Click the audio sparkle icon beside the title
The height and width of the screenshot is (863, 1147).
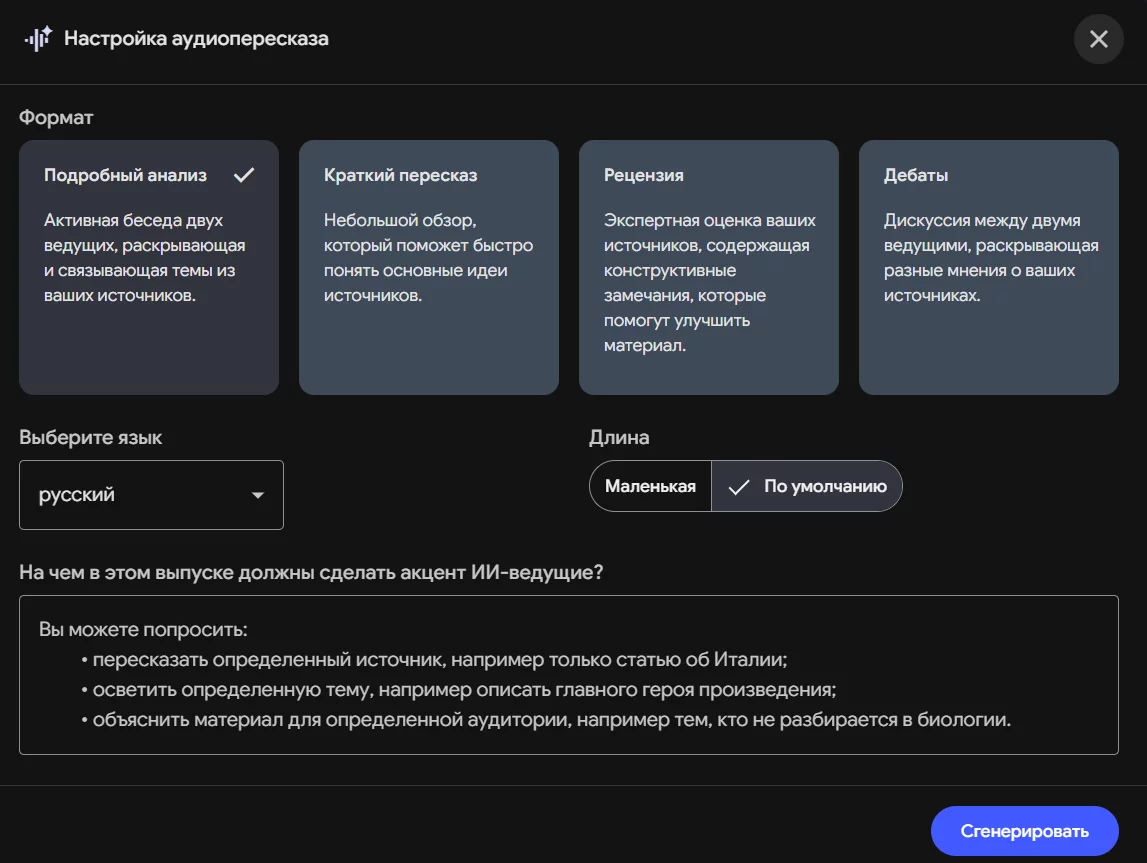(38, 38)
